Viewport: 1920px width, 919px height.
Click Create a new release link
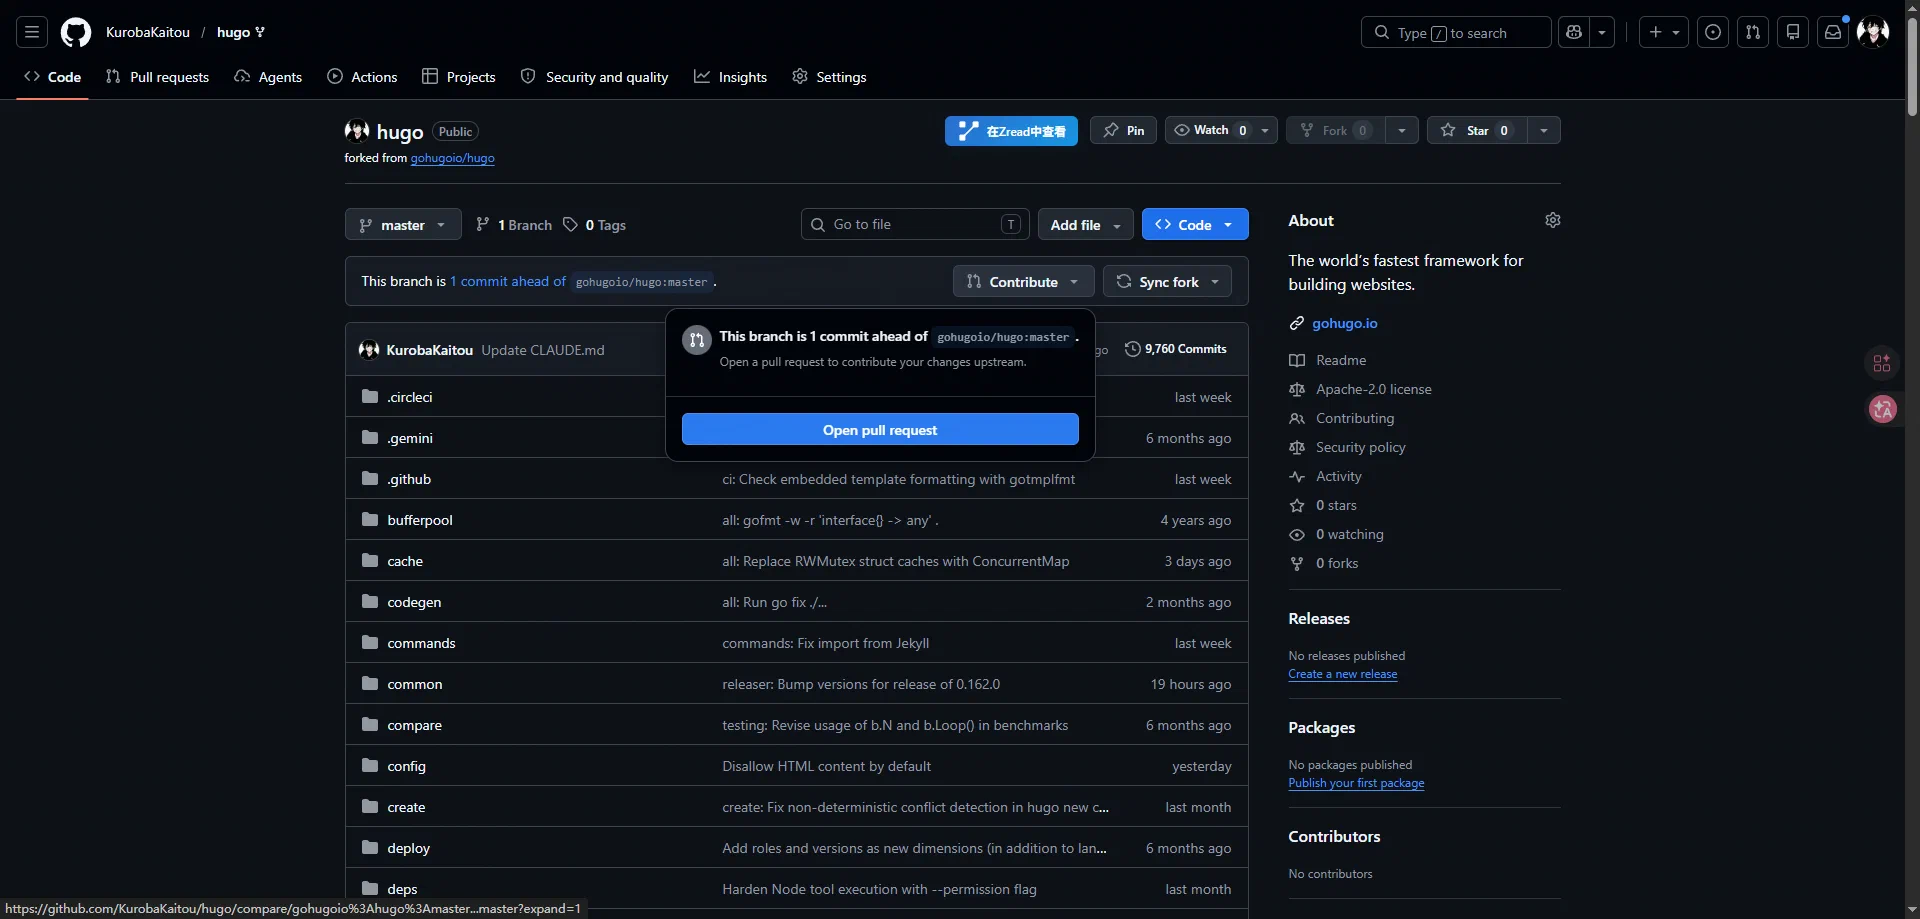click(x=1343, y=674)
